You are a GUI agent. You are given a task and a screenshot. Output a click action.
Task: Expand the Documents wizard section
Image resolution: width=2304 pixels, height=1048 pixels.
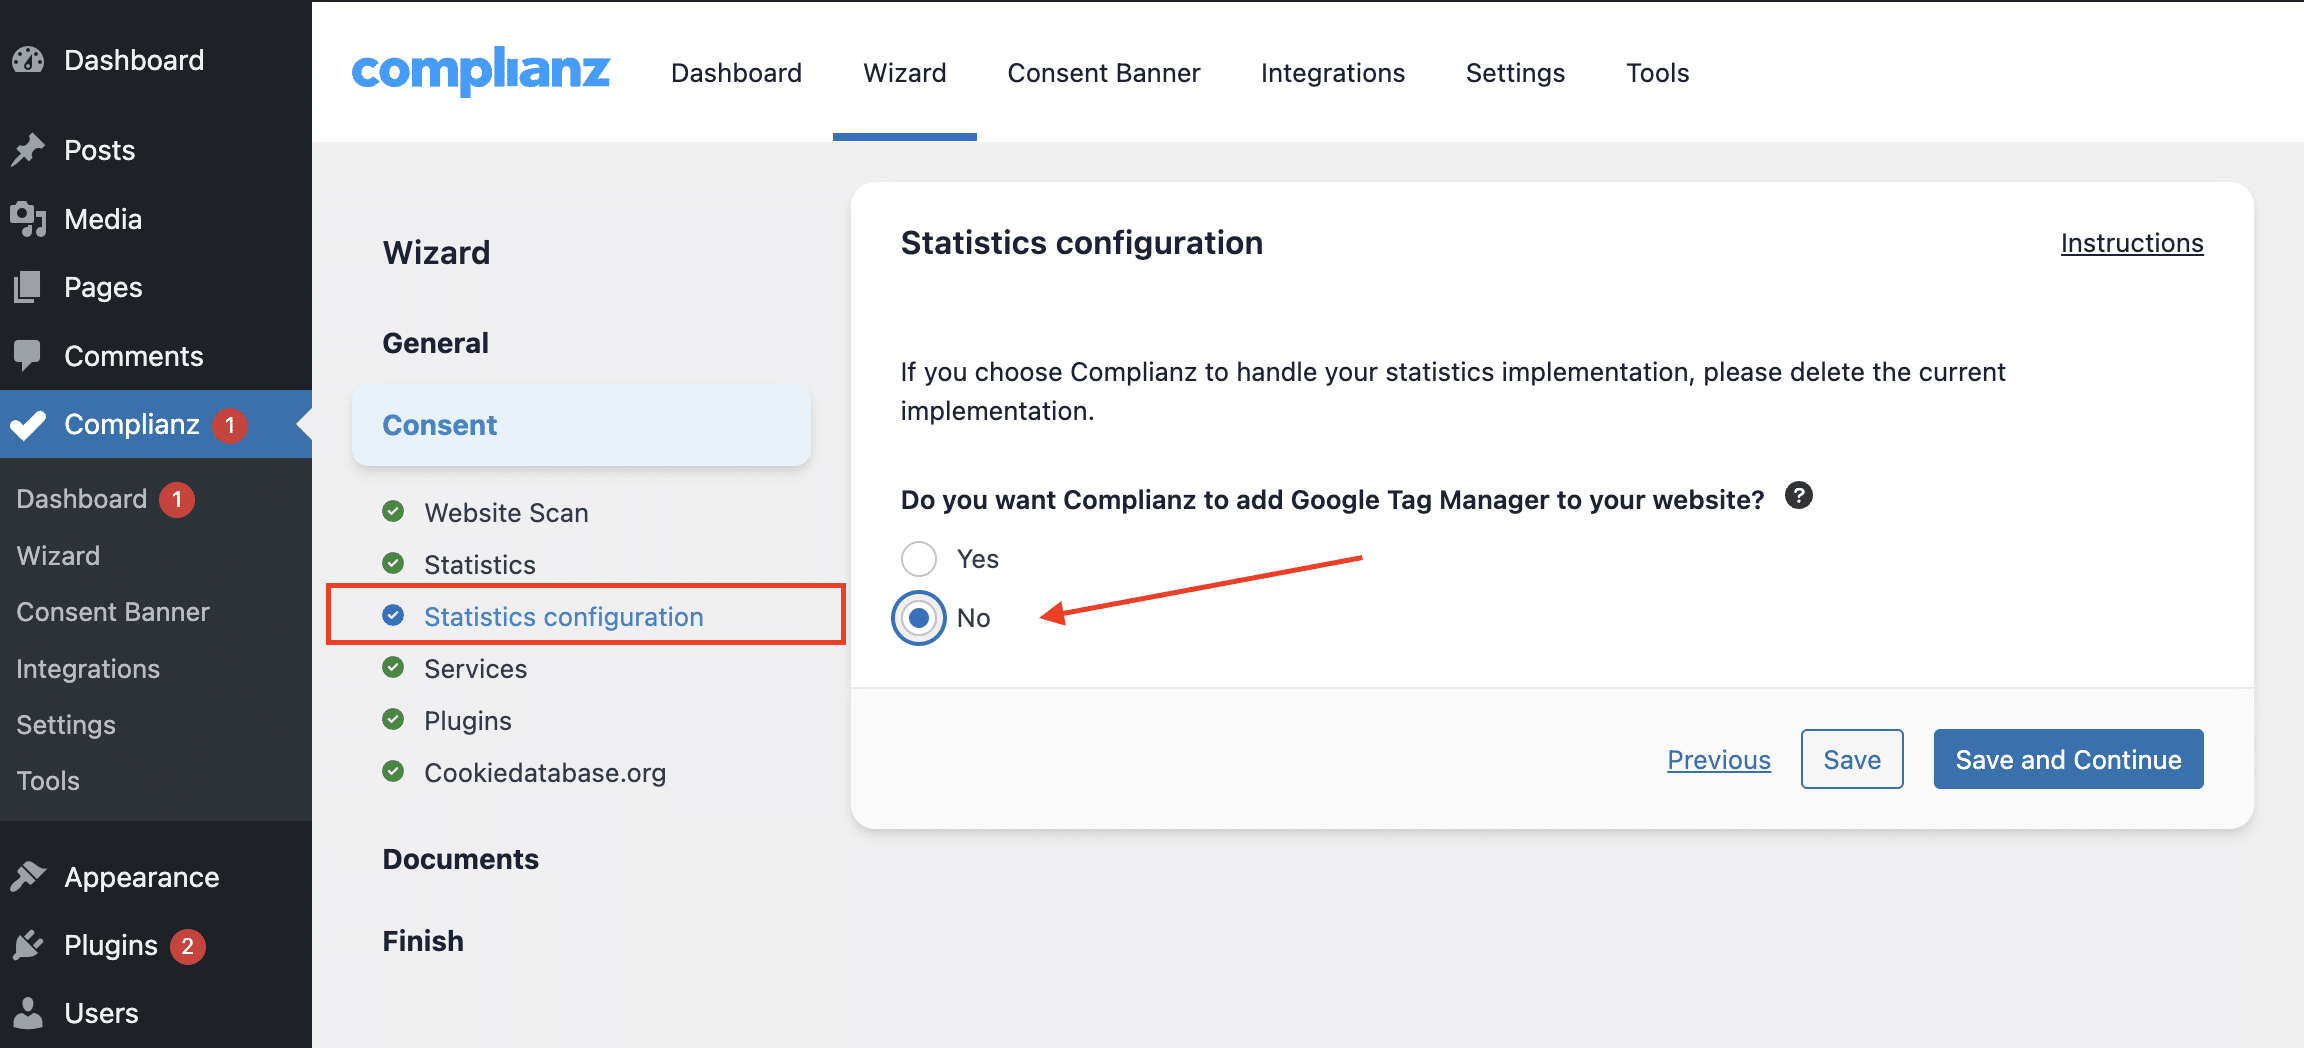tap(460, 859)
